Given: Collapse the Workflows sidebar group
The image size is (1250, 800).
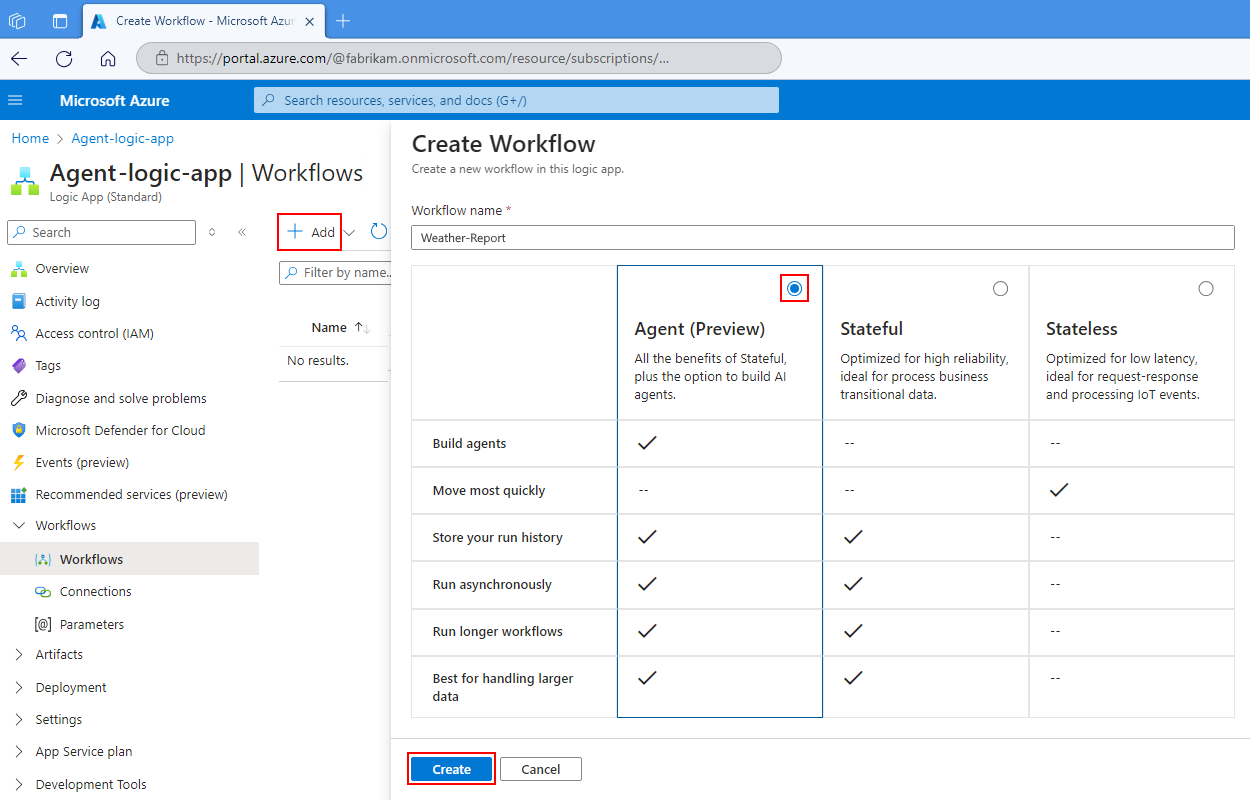Looking at the screenshot, I should (19, 525).
